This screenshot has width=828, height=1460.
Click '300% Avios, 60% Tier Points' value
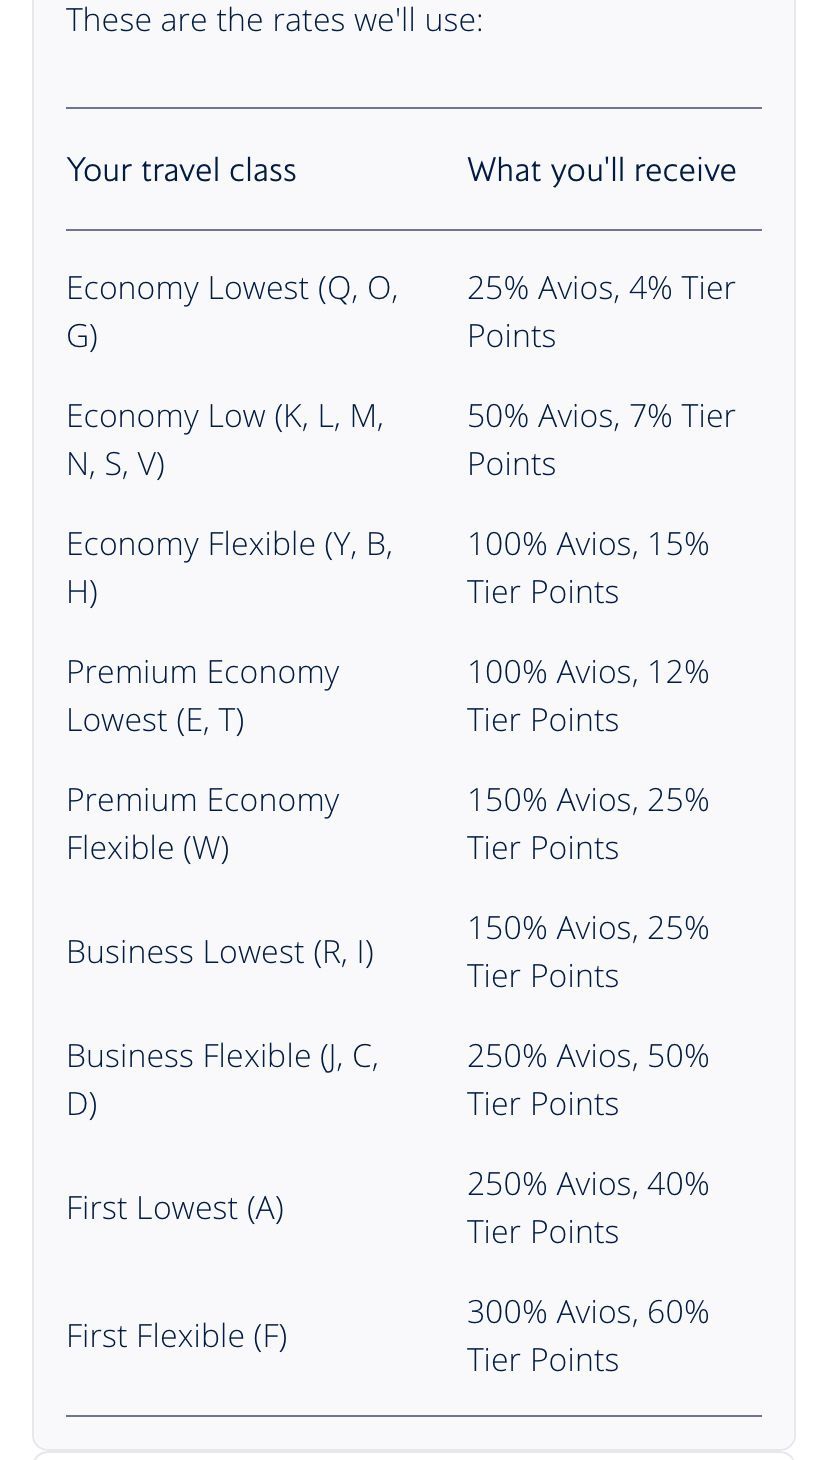(588, 1336)
